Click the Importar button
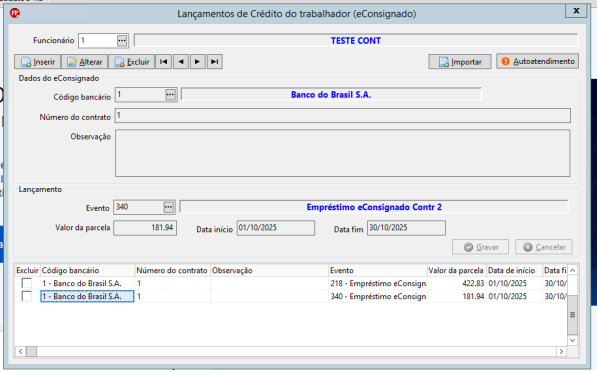Image resolution: width=597 pixels, height=373 pixels. pyautogui.click(x=460, y=62)
